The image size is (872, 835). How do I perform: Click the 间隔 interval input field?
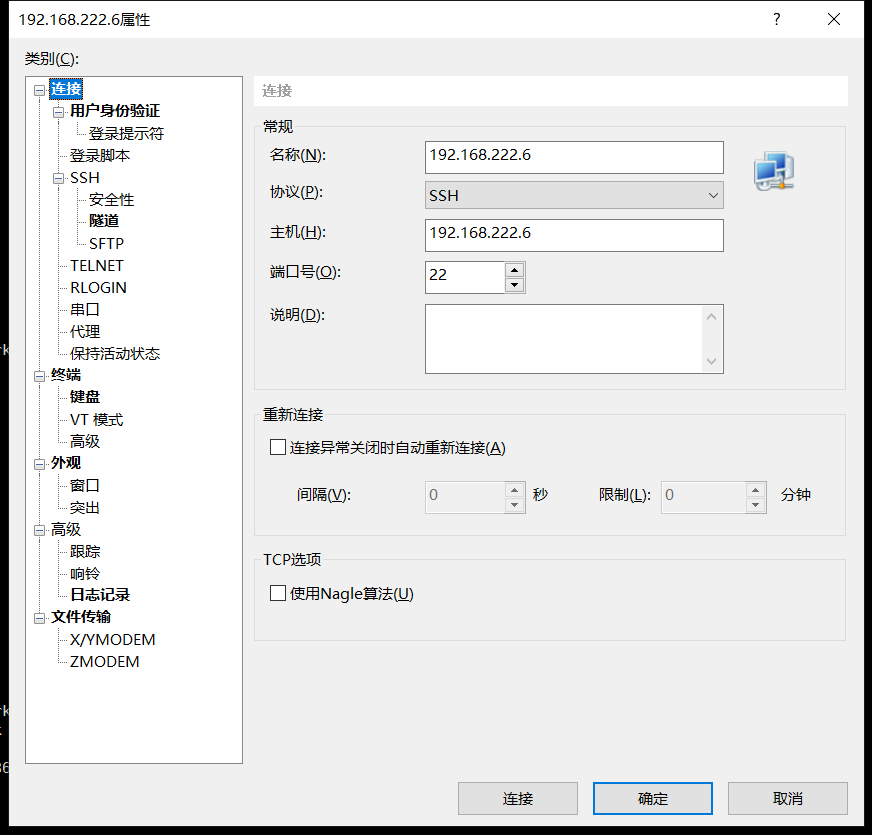click(x=465, y=497)
